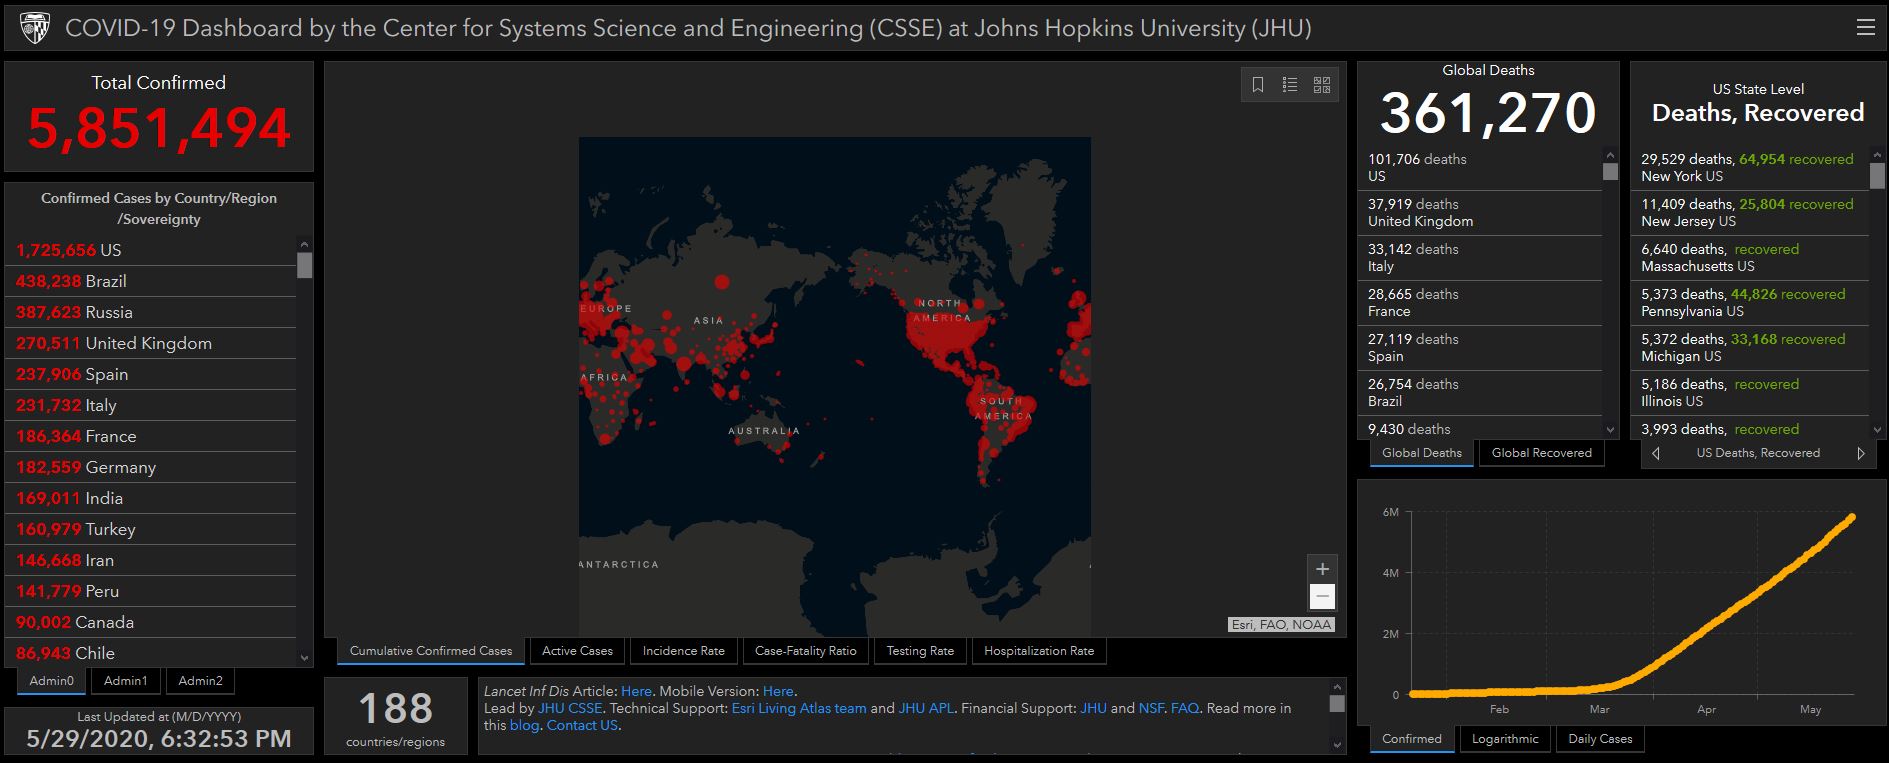Select the '146,668 Iran' row
1889x763 pixels.
tap(151, 560)
